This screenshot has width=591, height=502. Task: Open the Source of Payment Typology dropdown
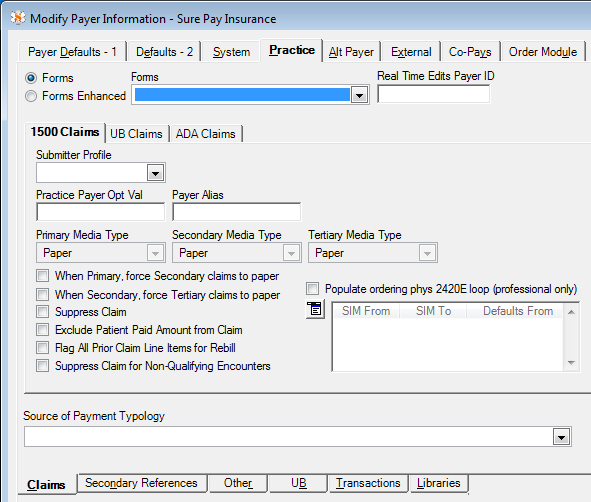pos(562,437)
